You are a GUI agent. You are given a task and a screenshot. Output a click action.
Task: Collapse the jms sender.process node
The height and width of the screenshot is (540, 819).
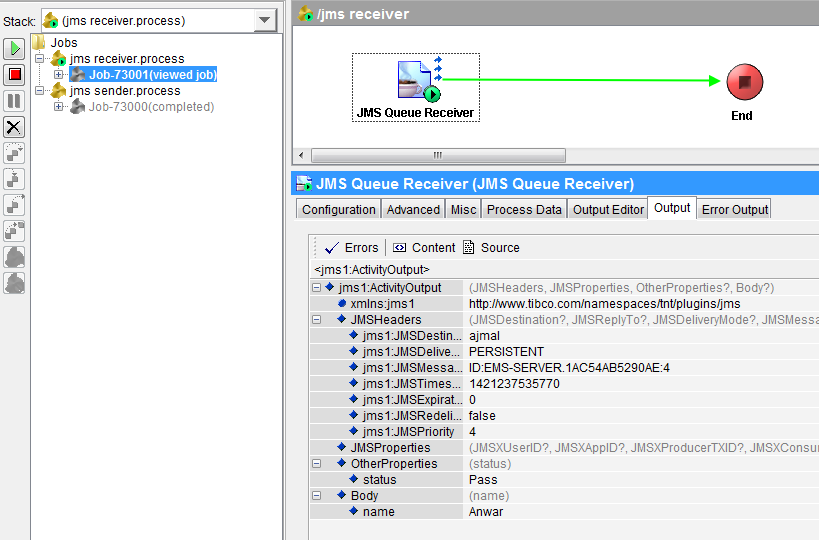(x=39, y=91)
